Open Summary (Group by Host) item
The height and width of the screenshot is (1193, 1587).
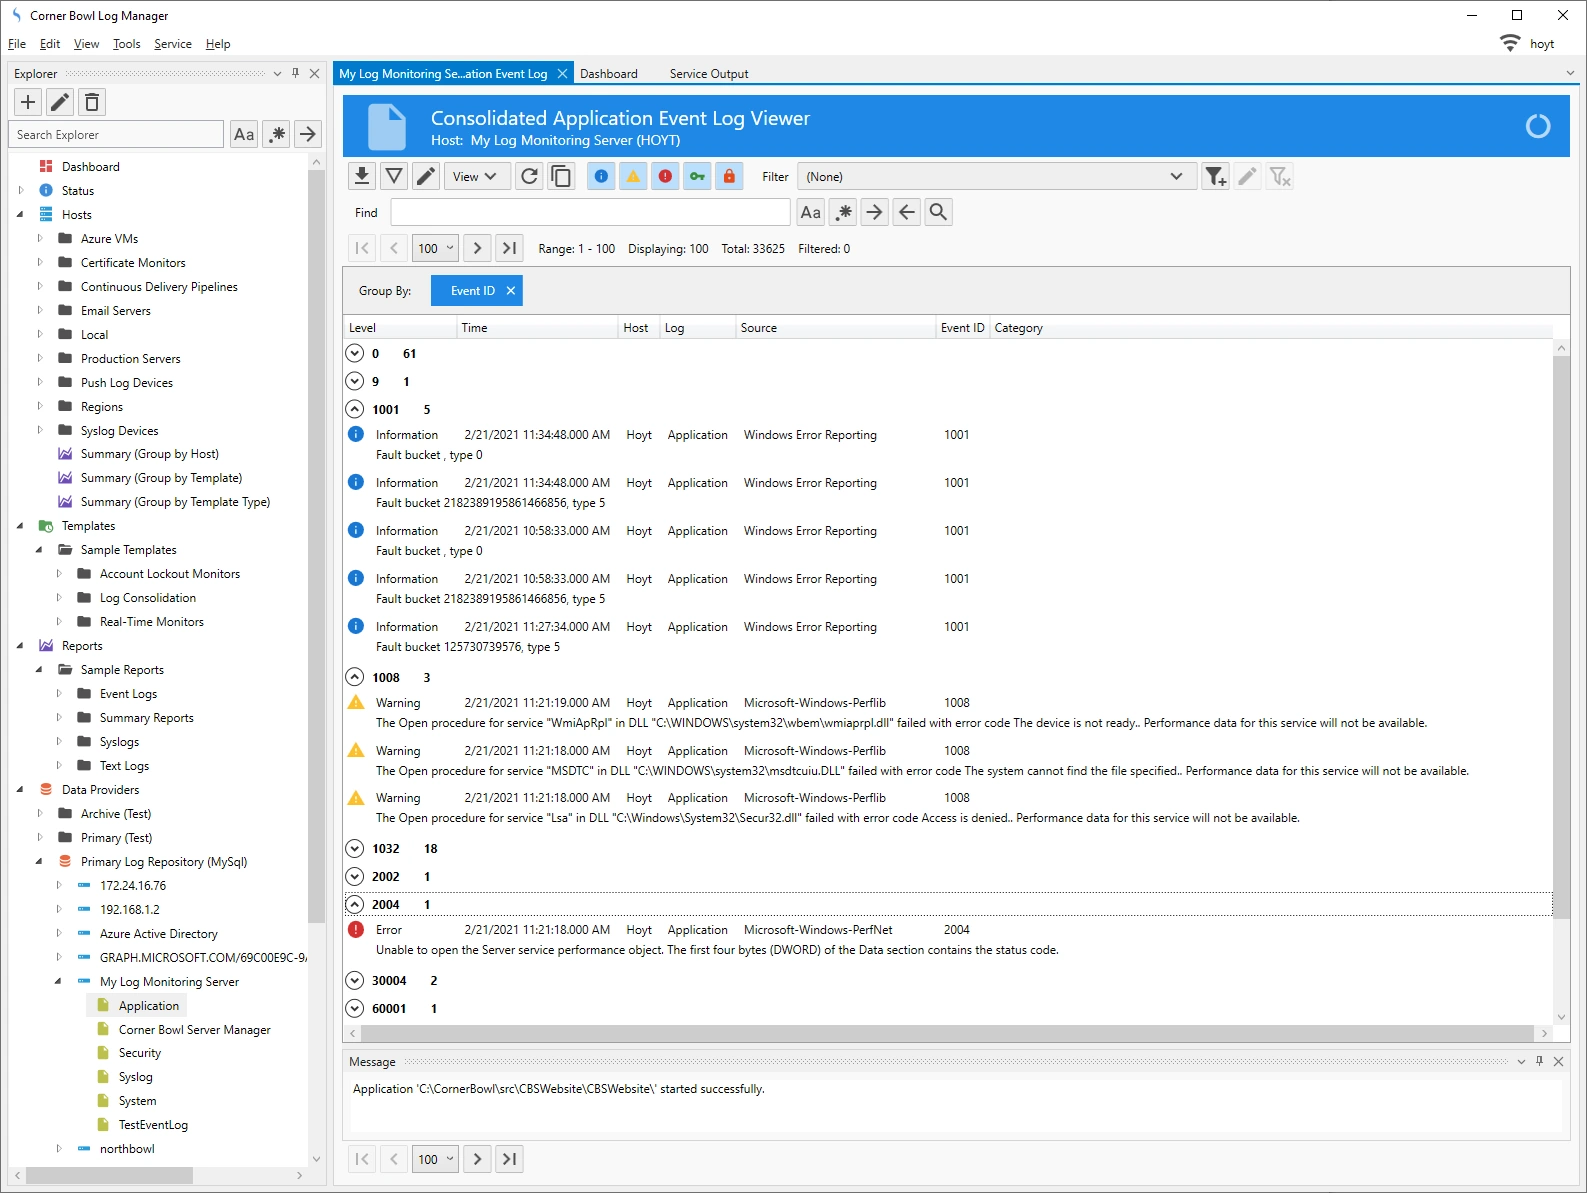coord(149,454)
